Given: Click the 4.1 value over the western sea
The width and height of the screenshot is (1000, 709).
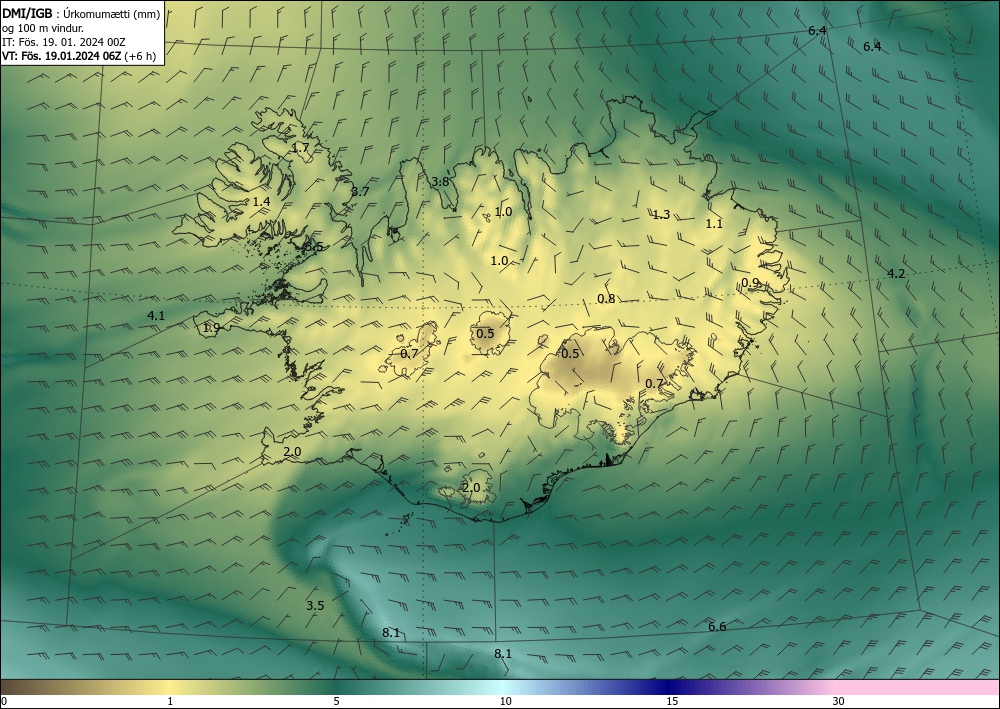Looking at the screenshot, I should 156,316.
